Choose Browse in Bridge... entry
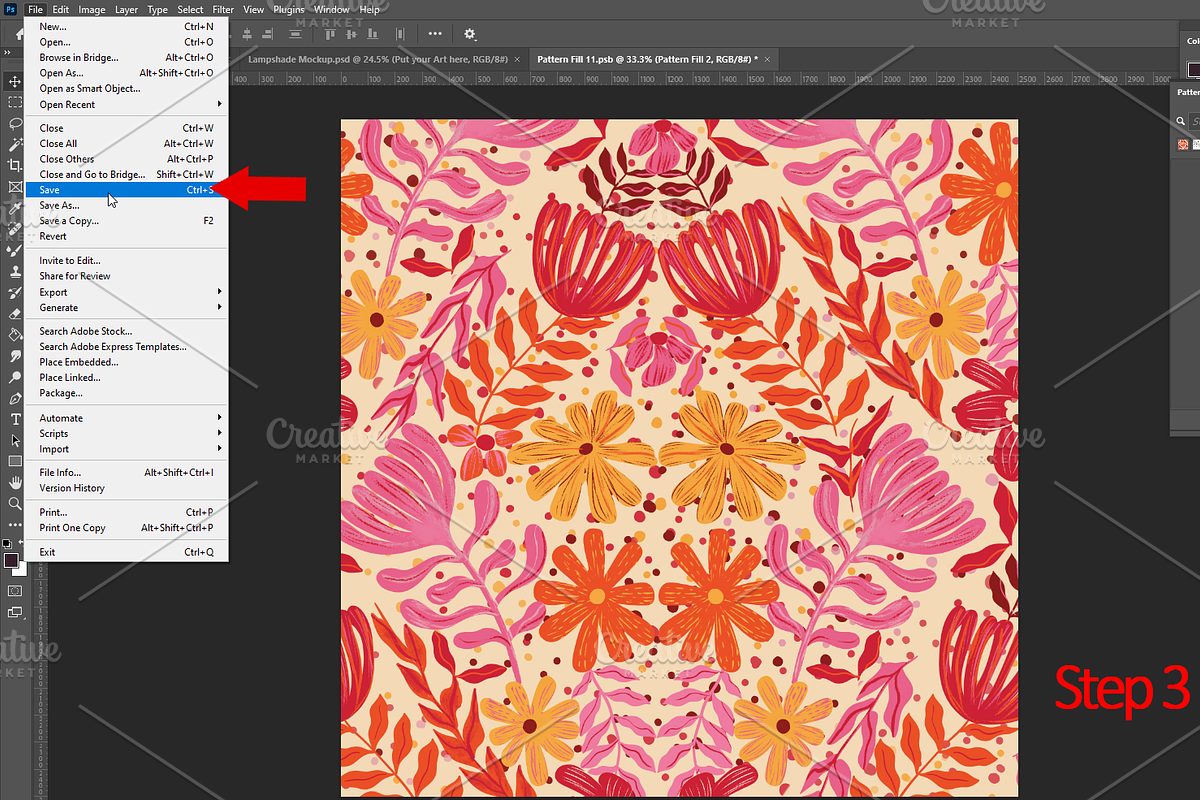Screen dimensions: 1200x800 point(126,58)
